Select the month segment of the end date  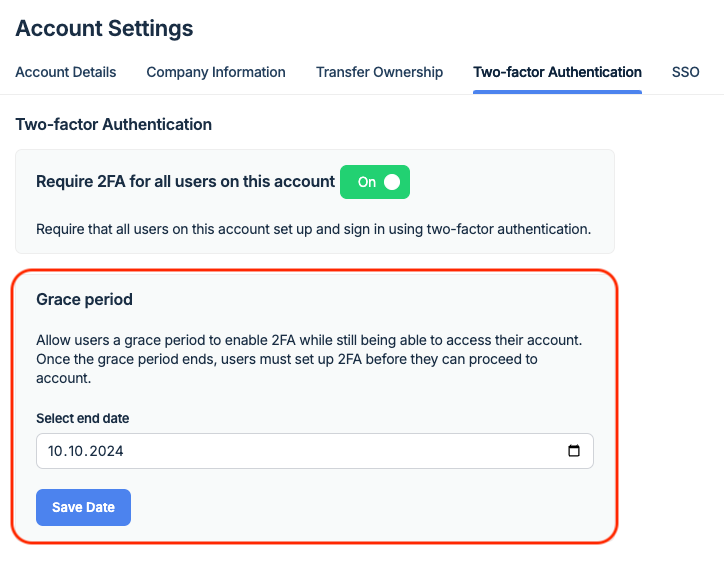[x=78, y=451]
